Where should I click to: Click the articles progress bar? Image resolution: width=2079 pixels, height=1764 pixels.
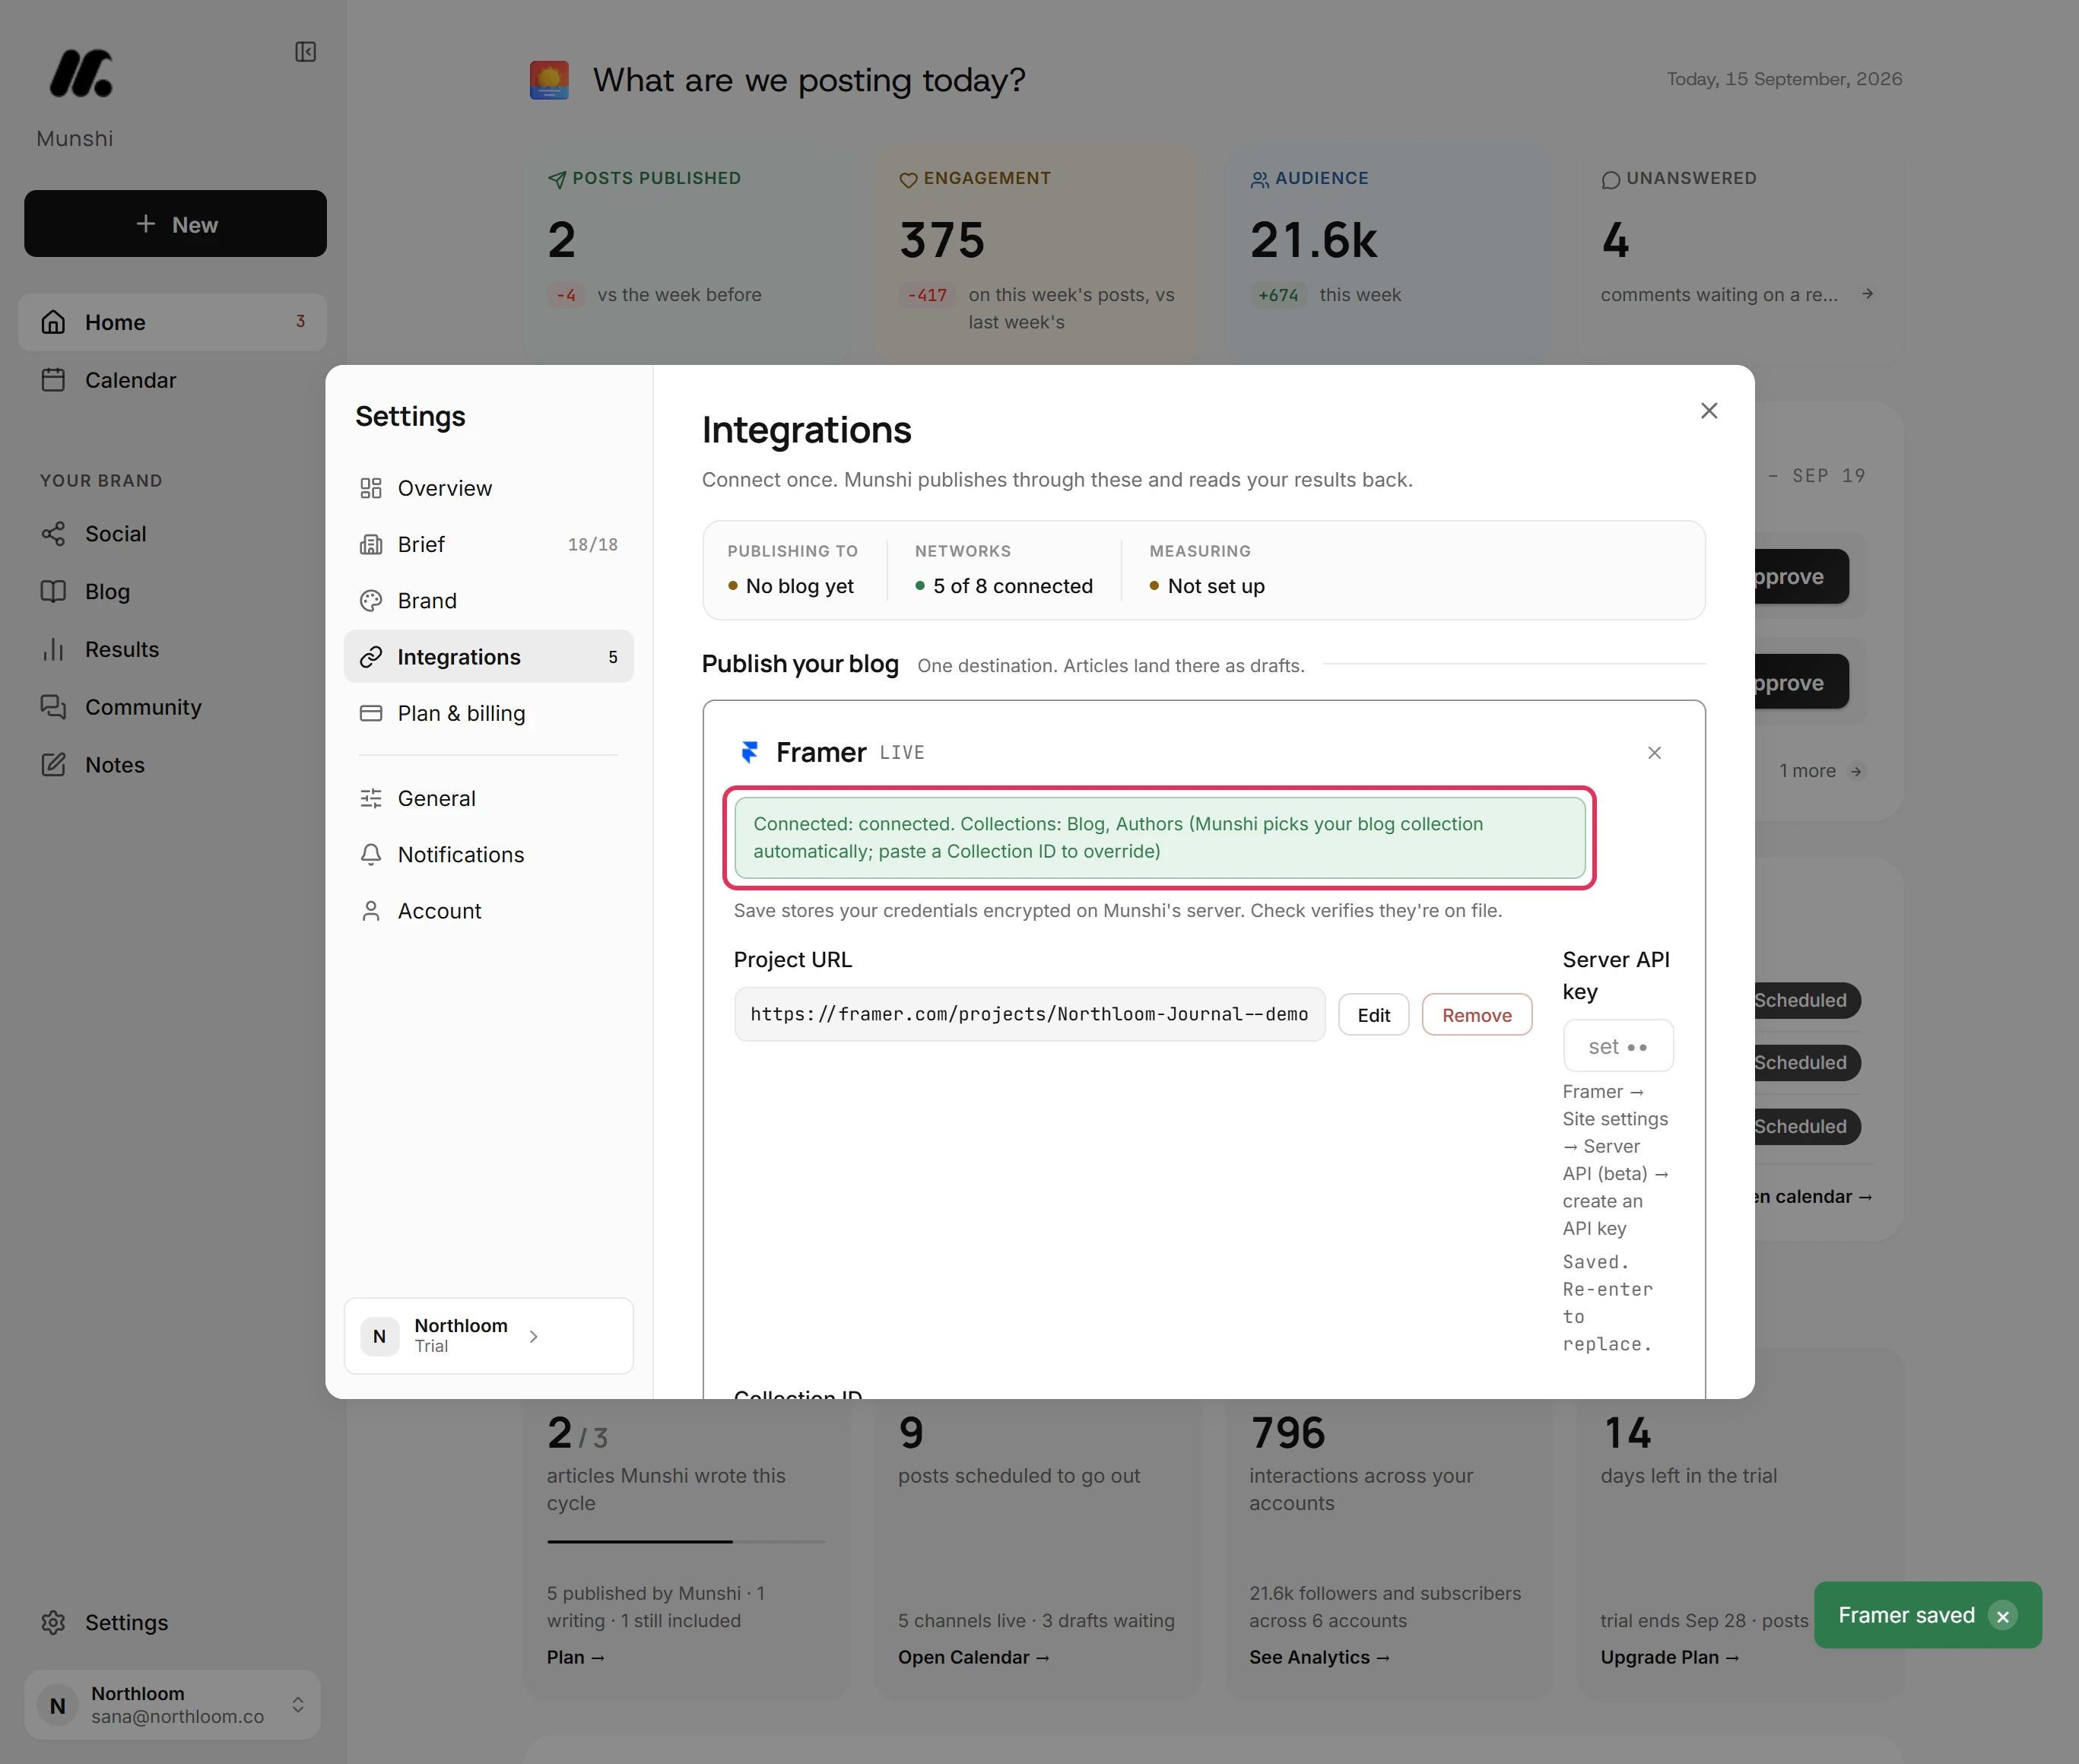tap(686, 1541)
